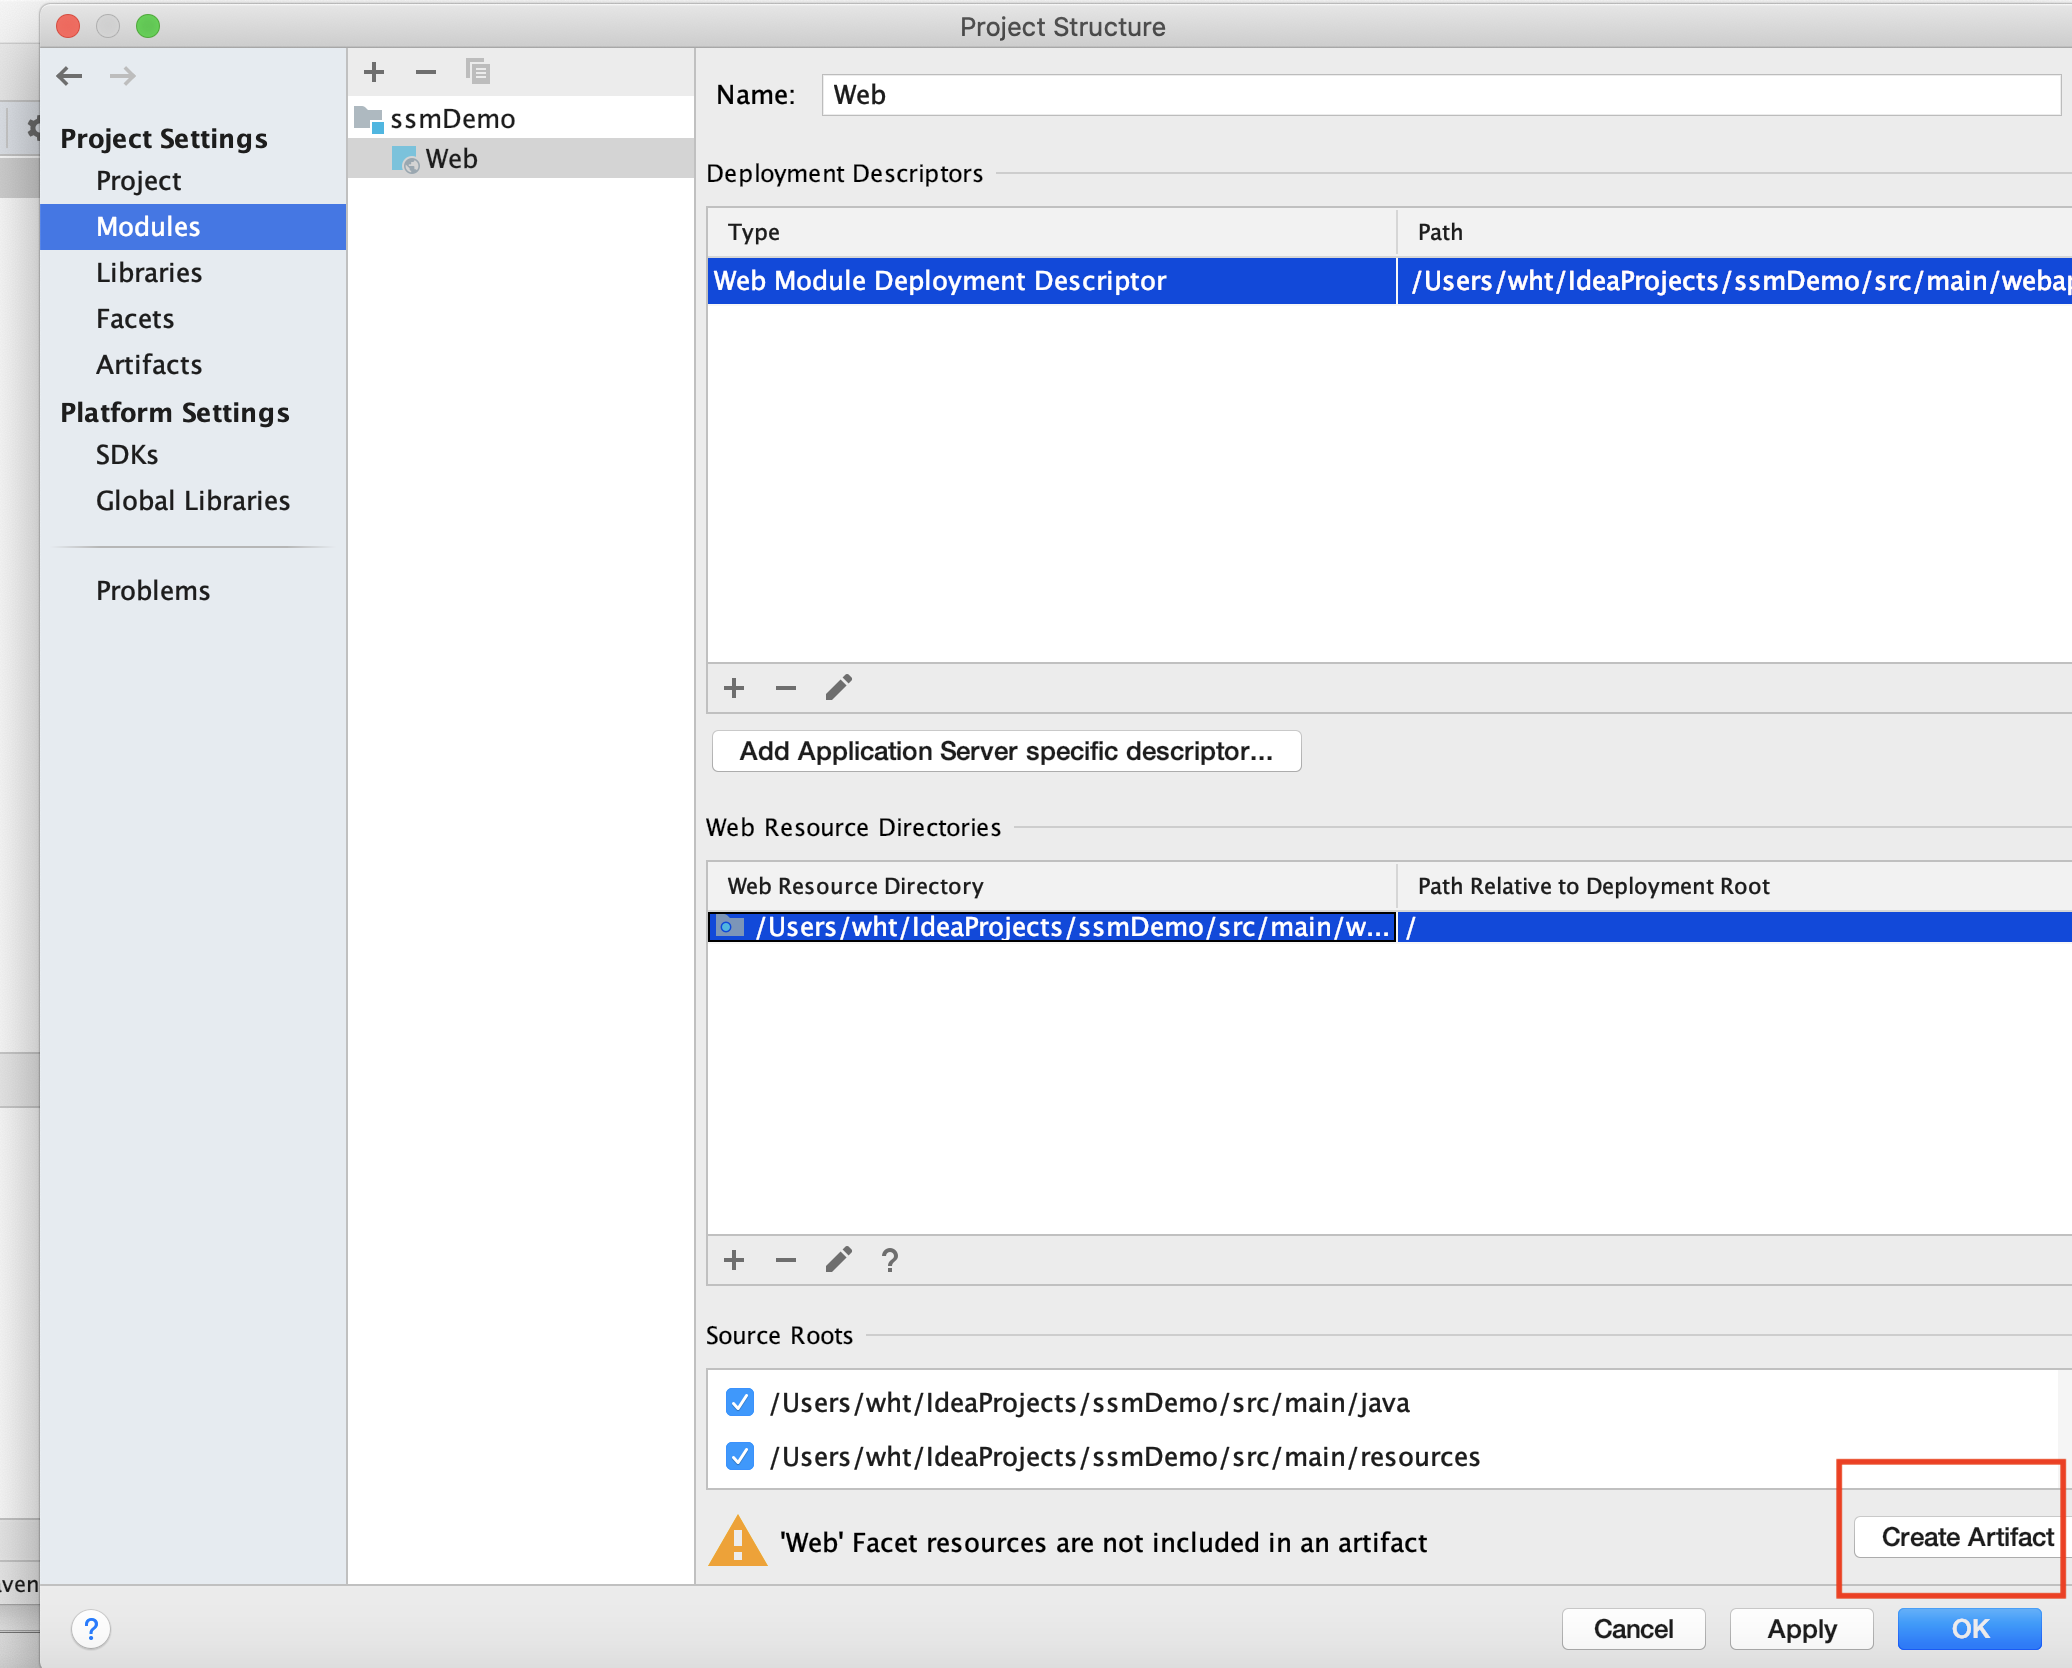Image resolution: width=2072 pixels, height=1668 pixels.
Task: Click the copy icon above module tree
Action: pos(478,72)
